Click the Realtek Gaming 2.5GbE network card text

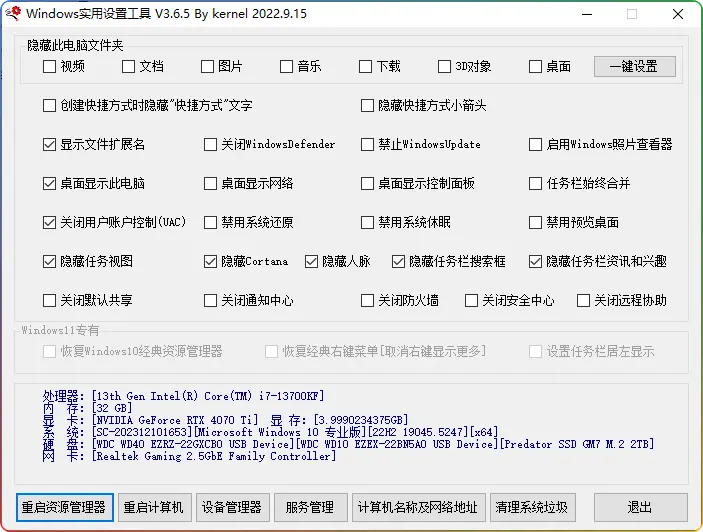pyautogui.click(x=213, y=456)
